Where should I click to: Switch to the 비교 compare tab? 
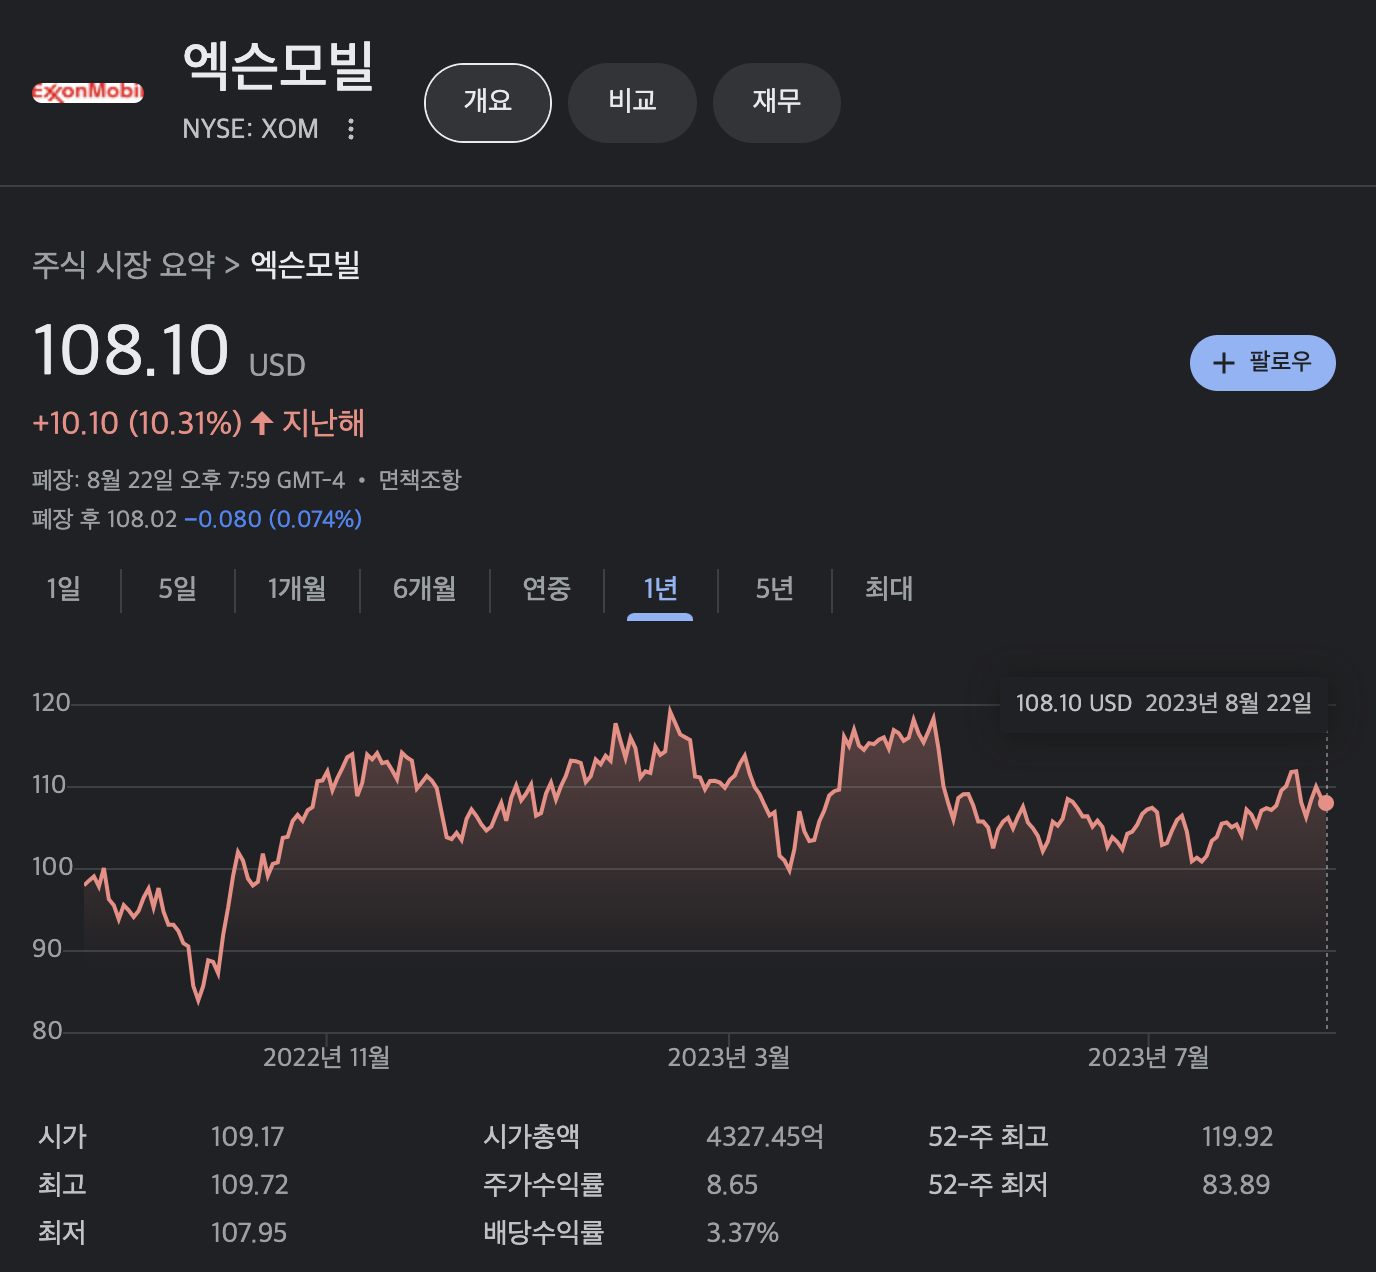pyautogui.click(x=632, y=102)
